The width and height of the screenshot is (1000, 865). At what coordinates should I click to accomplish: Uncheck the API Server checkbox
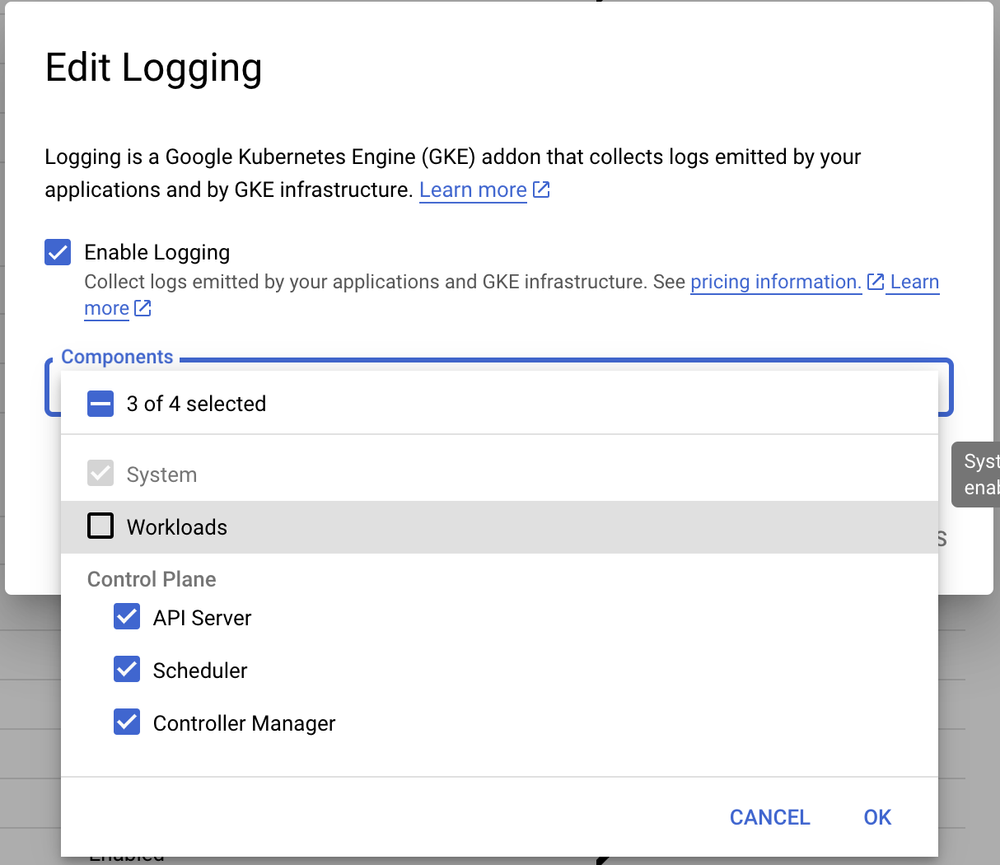coord(127,617)
